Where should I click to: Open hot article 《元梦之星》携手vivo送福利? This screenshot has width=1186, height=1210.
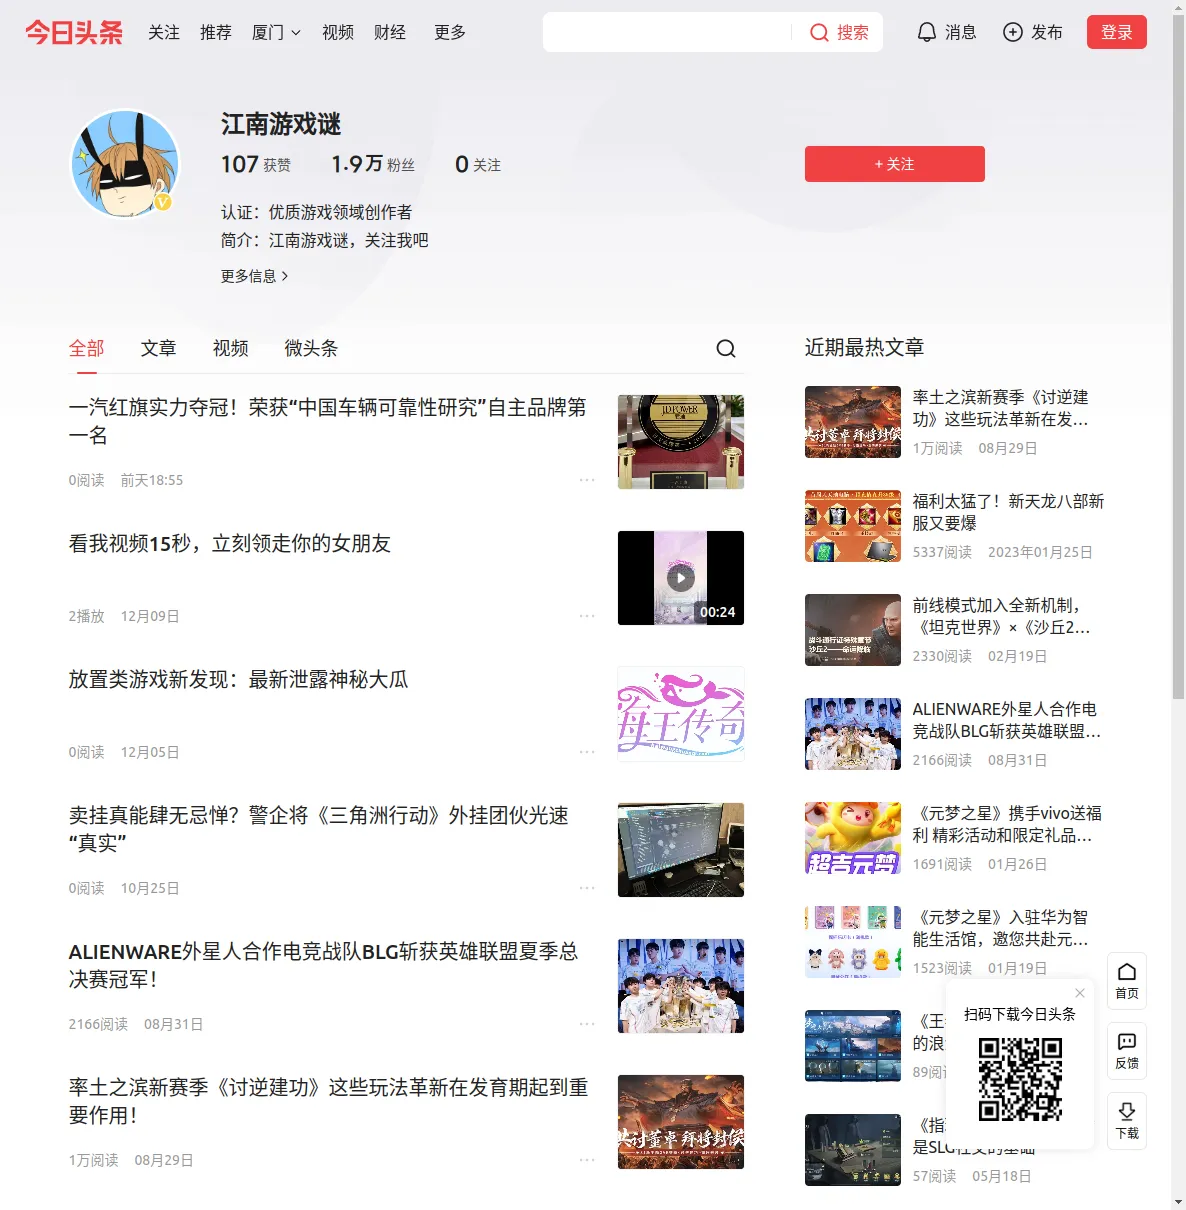click(x=1008, y=824)
